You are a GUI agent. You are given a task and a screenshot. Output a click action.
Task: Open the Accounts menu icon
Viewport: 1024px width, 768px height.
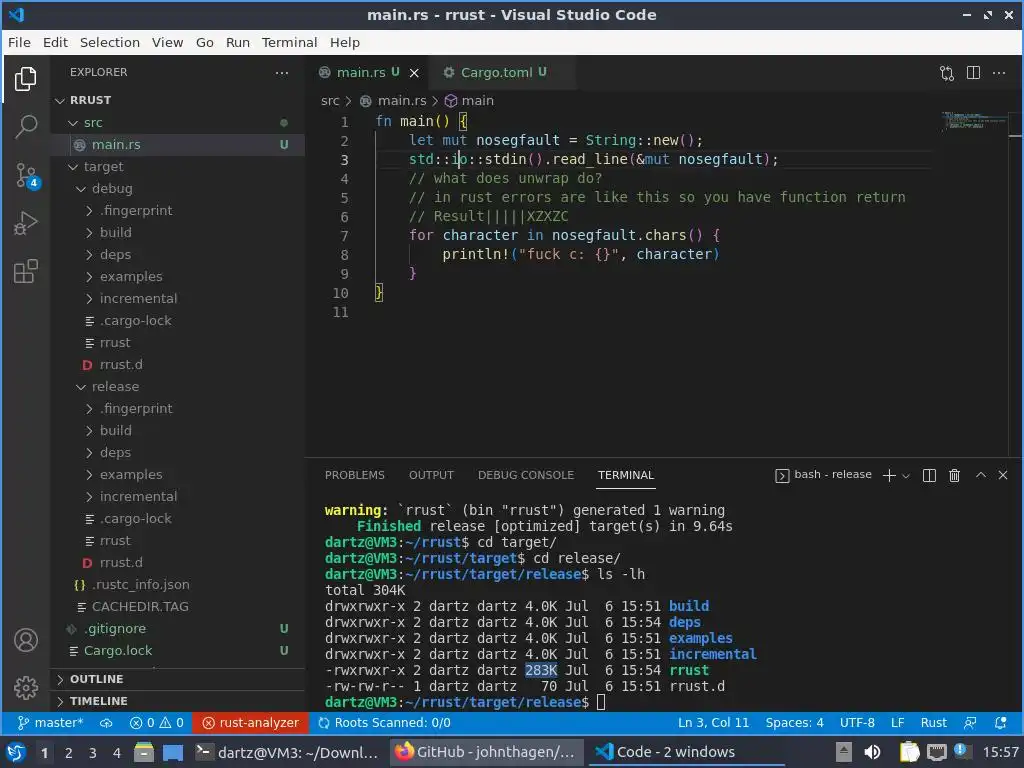(25, 640)
